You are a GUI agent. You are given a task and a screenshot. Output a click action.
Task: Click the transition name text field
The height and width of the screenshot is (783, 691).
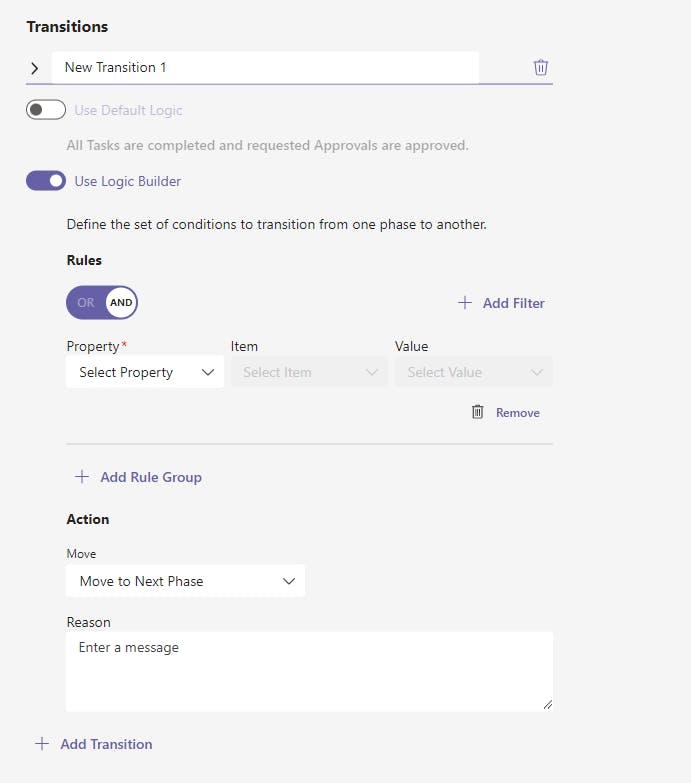point(265,68)
